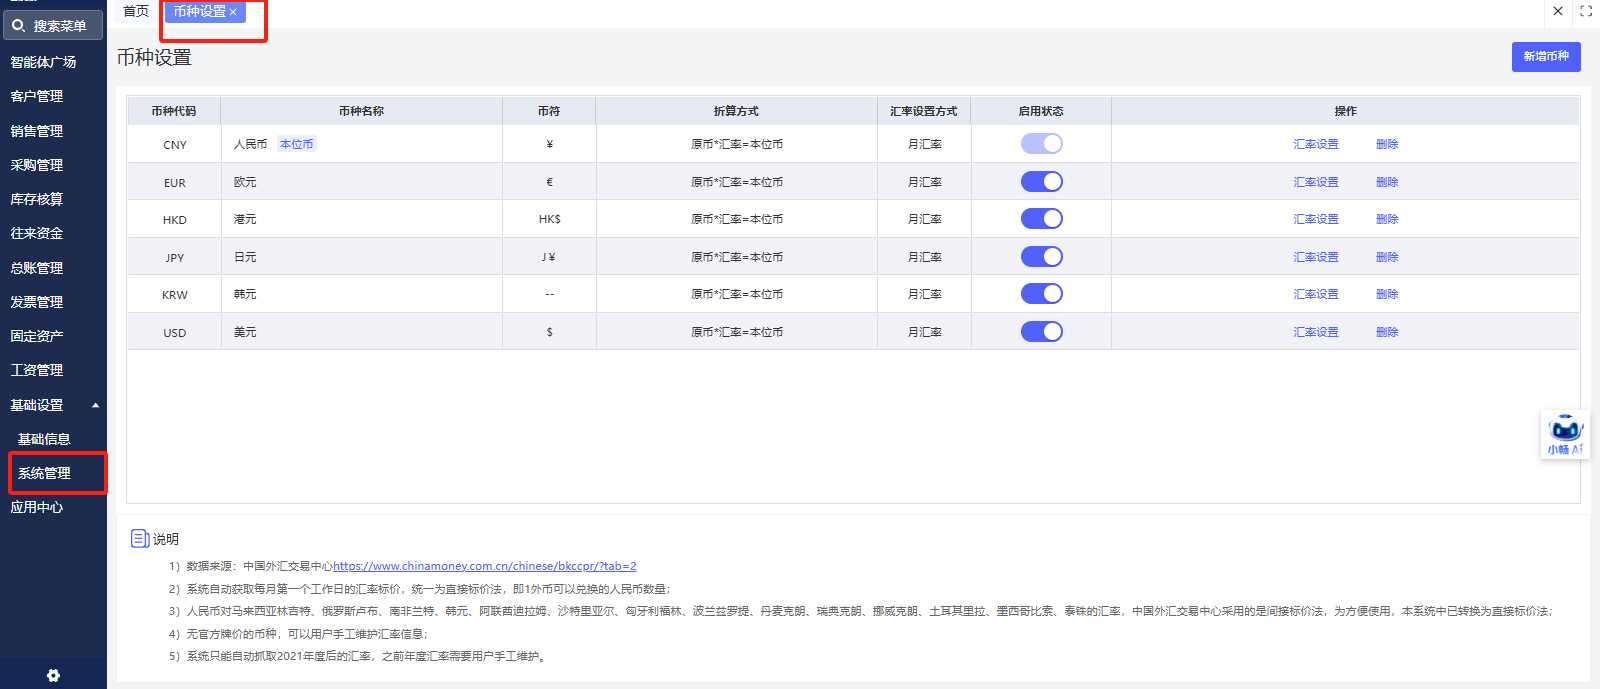The width and height of the screenshot is (1600, 689).
Task: Open the 工资管理 menu
Action: pos(36,370)
